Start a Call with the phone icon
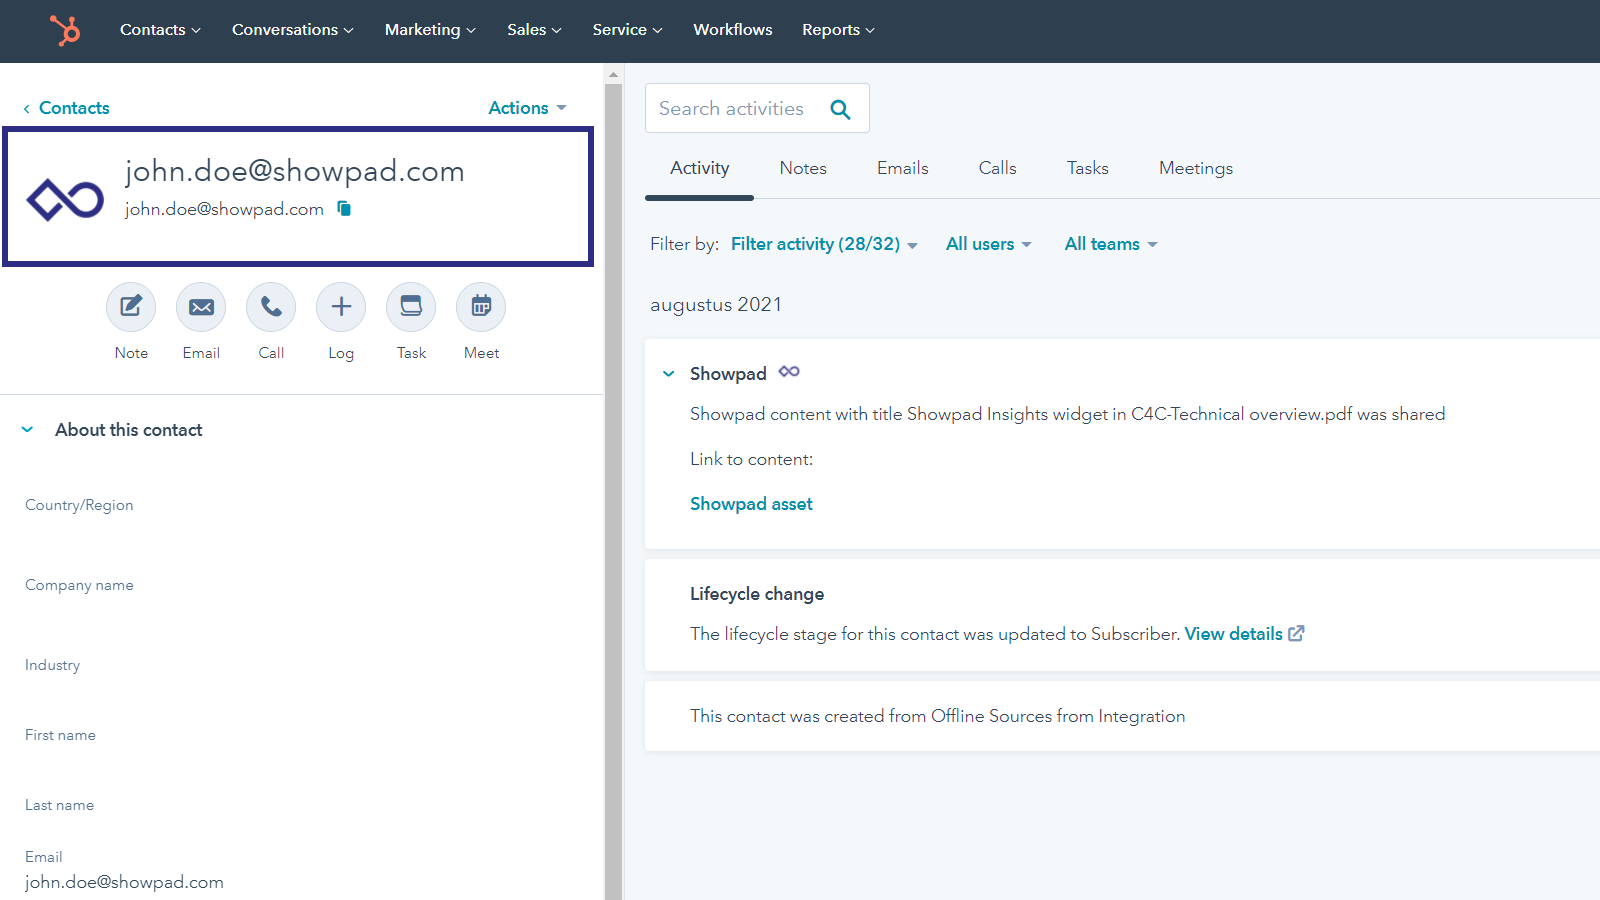The height and width of the screenshot is (900, 1600). tap(271, 306)
